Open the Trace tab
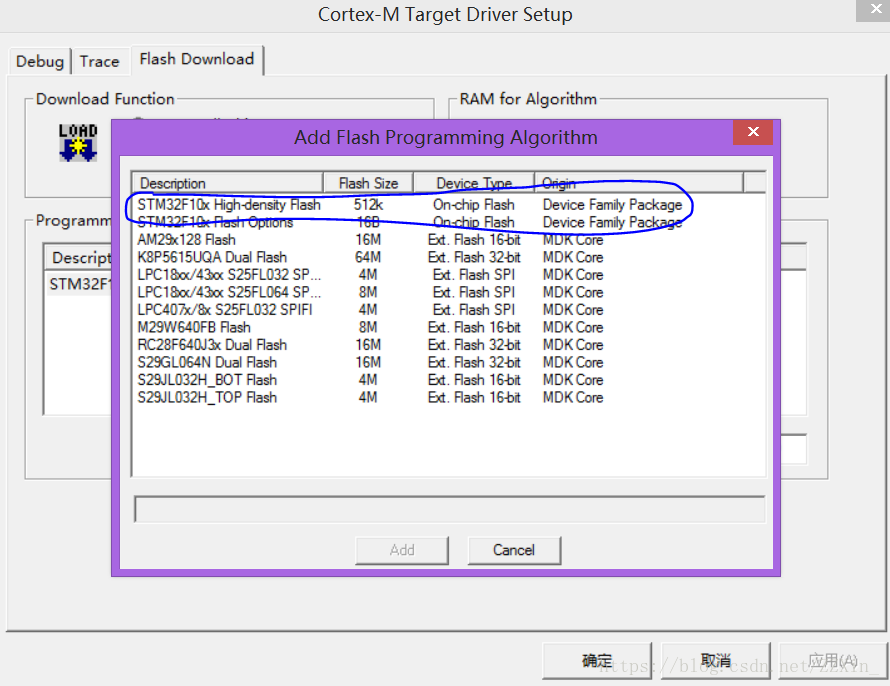This screenshot has width=890, height=686. [100, 61]
